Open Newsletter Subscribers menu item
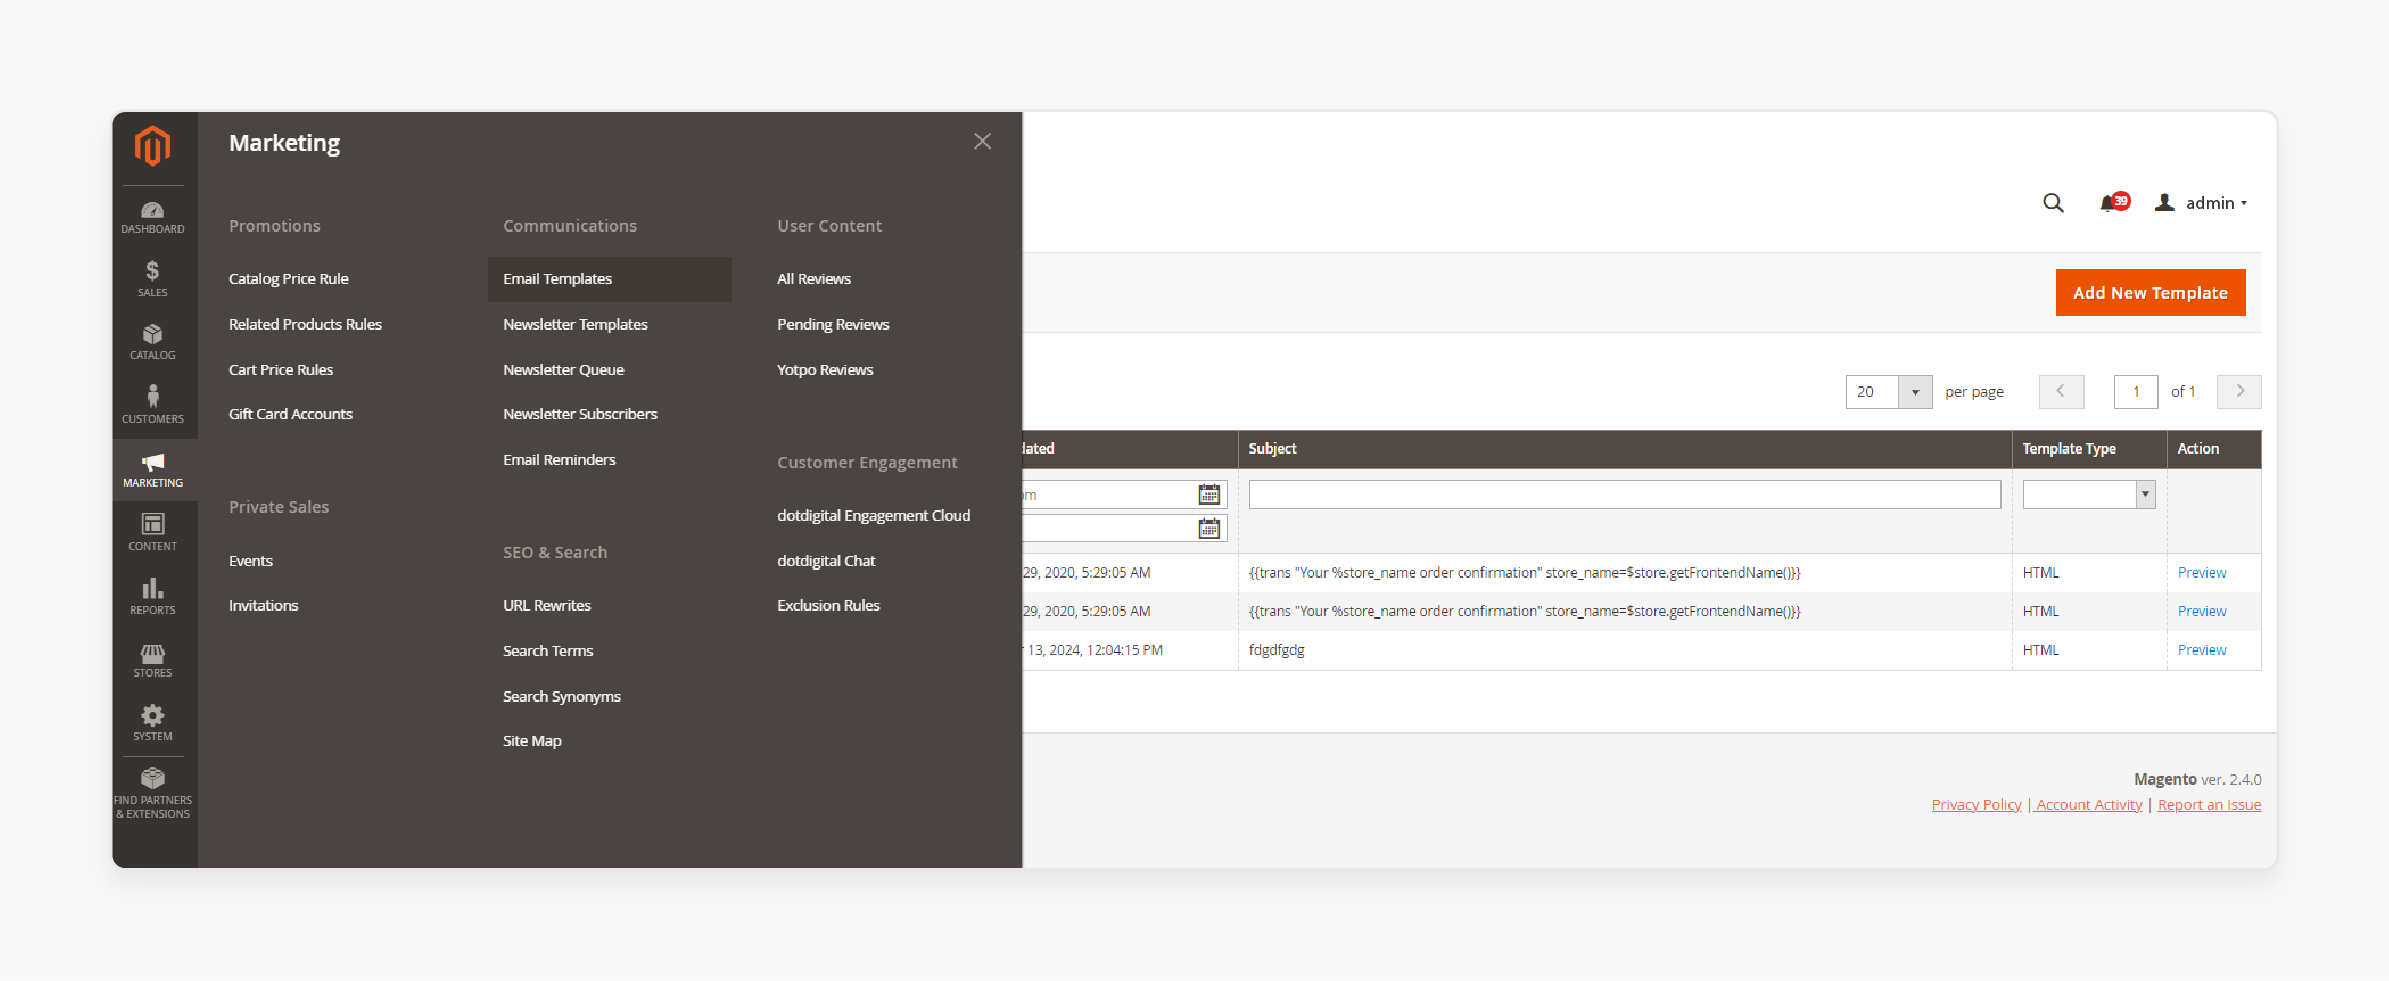2389x981 pixels. click(x=580, y=414)
